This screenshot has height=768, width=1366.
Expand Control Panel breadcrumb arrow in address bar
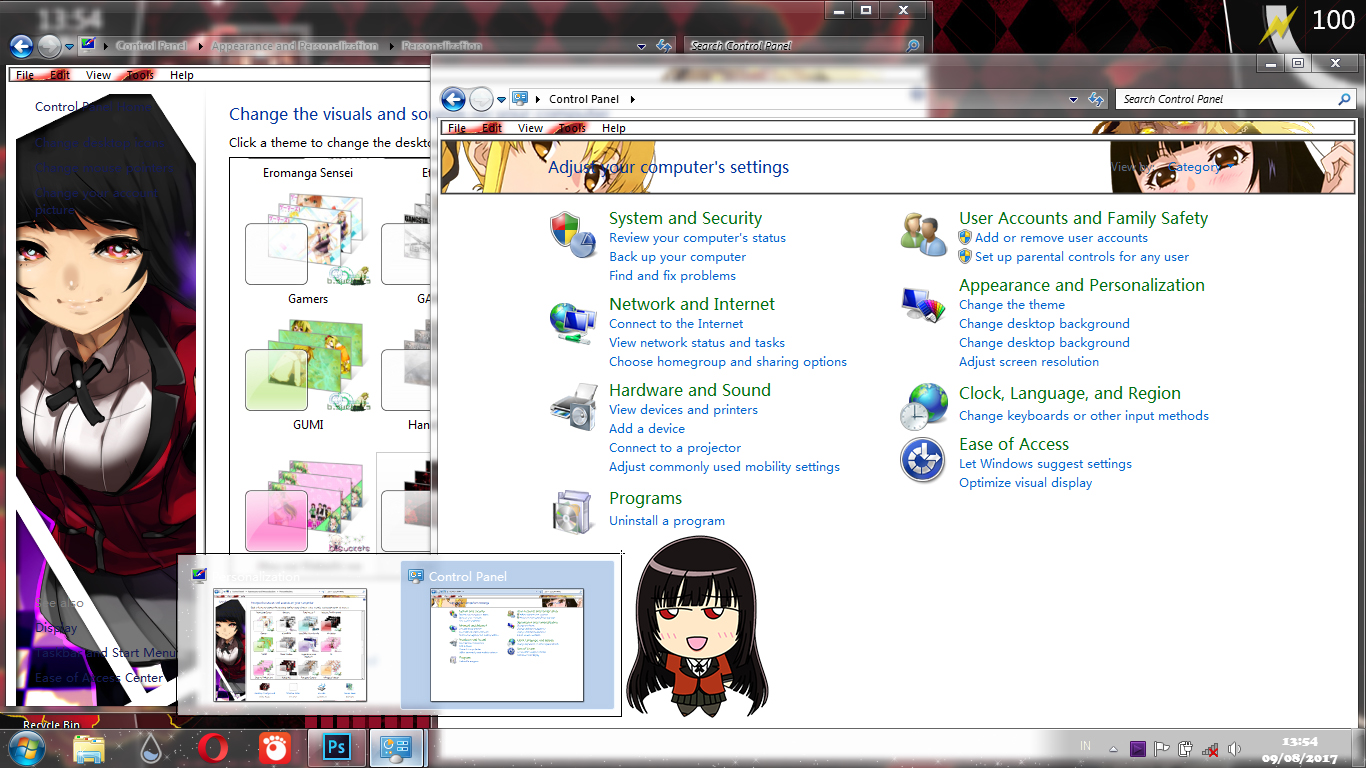click(x=632, y=99)
